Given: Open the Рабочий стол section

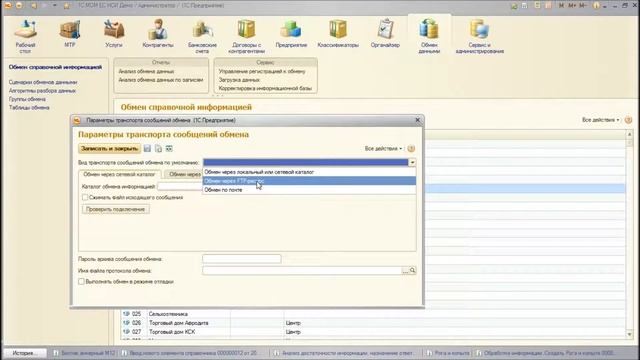Looking at the screenshot, I should click(x=25, y=37).
